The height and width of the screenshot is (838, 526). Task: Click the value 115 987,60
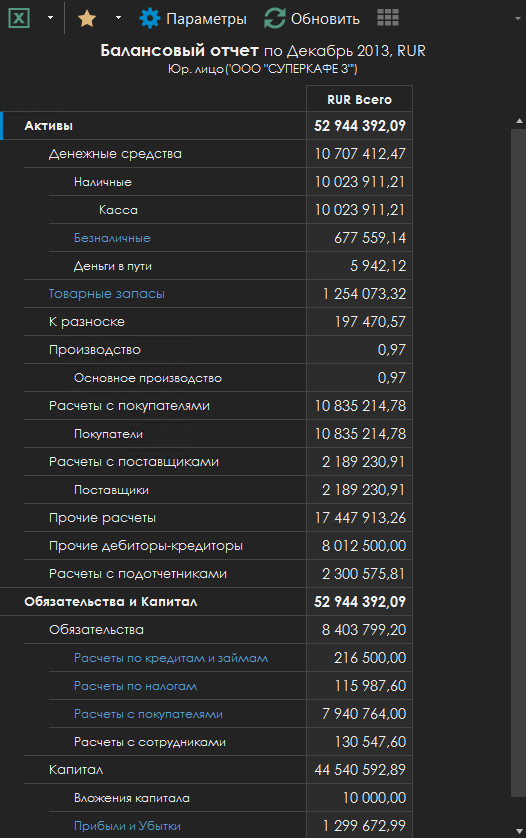click(370, 686)
